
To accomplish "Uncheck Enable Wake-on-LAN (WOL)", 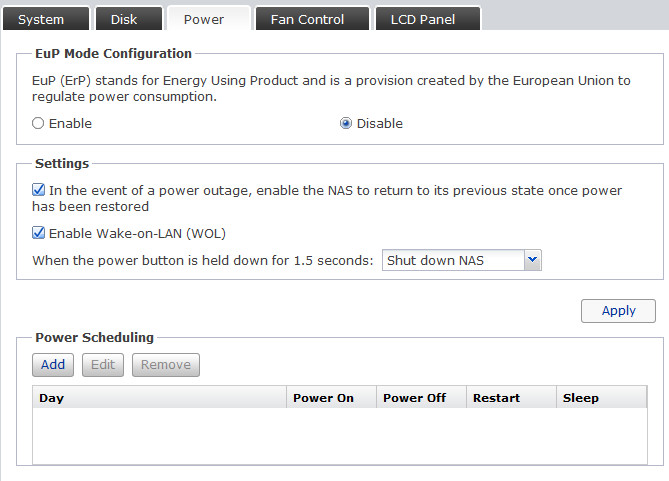I will [39, 234].
